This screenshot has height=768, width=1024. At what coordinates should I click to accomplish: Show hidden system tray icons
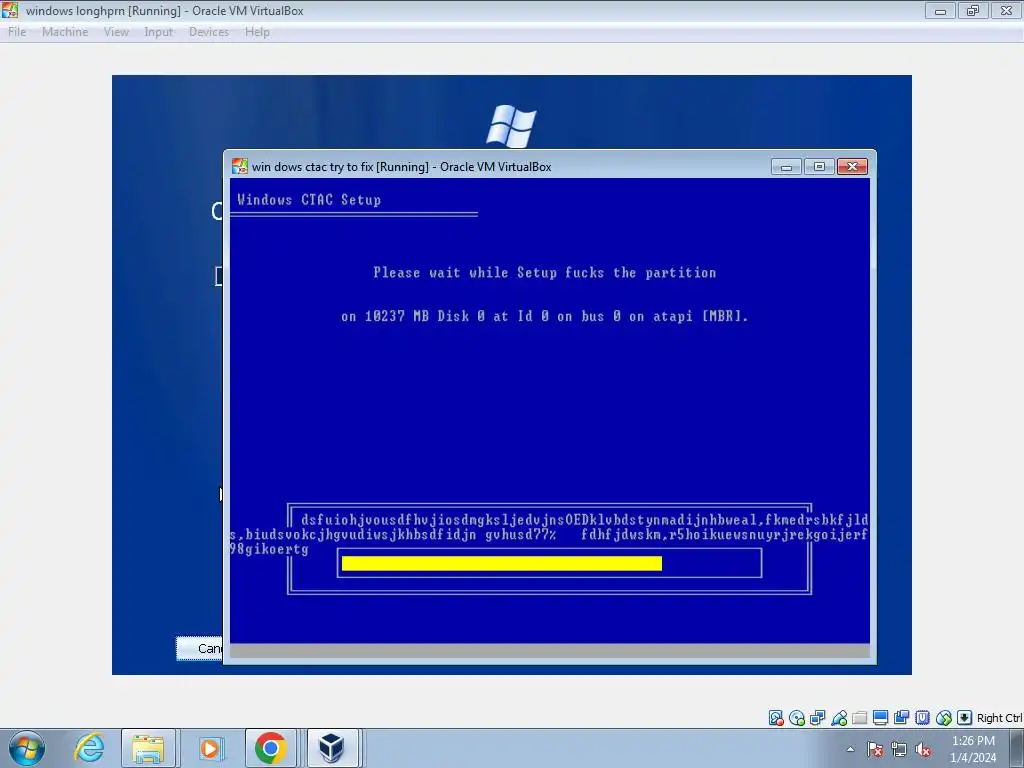[x=850, y=749]
